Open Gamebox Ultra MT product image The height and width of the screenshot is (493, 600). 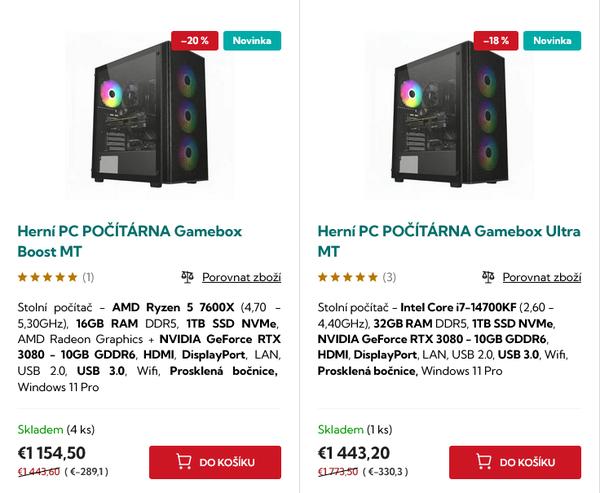tap(448, 117)
